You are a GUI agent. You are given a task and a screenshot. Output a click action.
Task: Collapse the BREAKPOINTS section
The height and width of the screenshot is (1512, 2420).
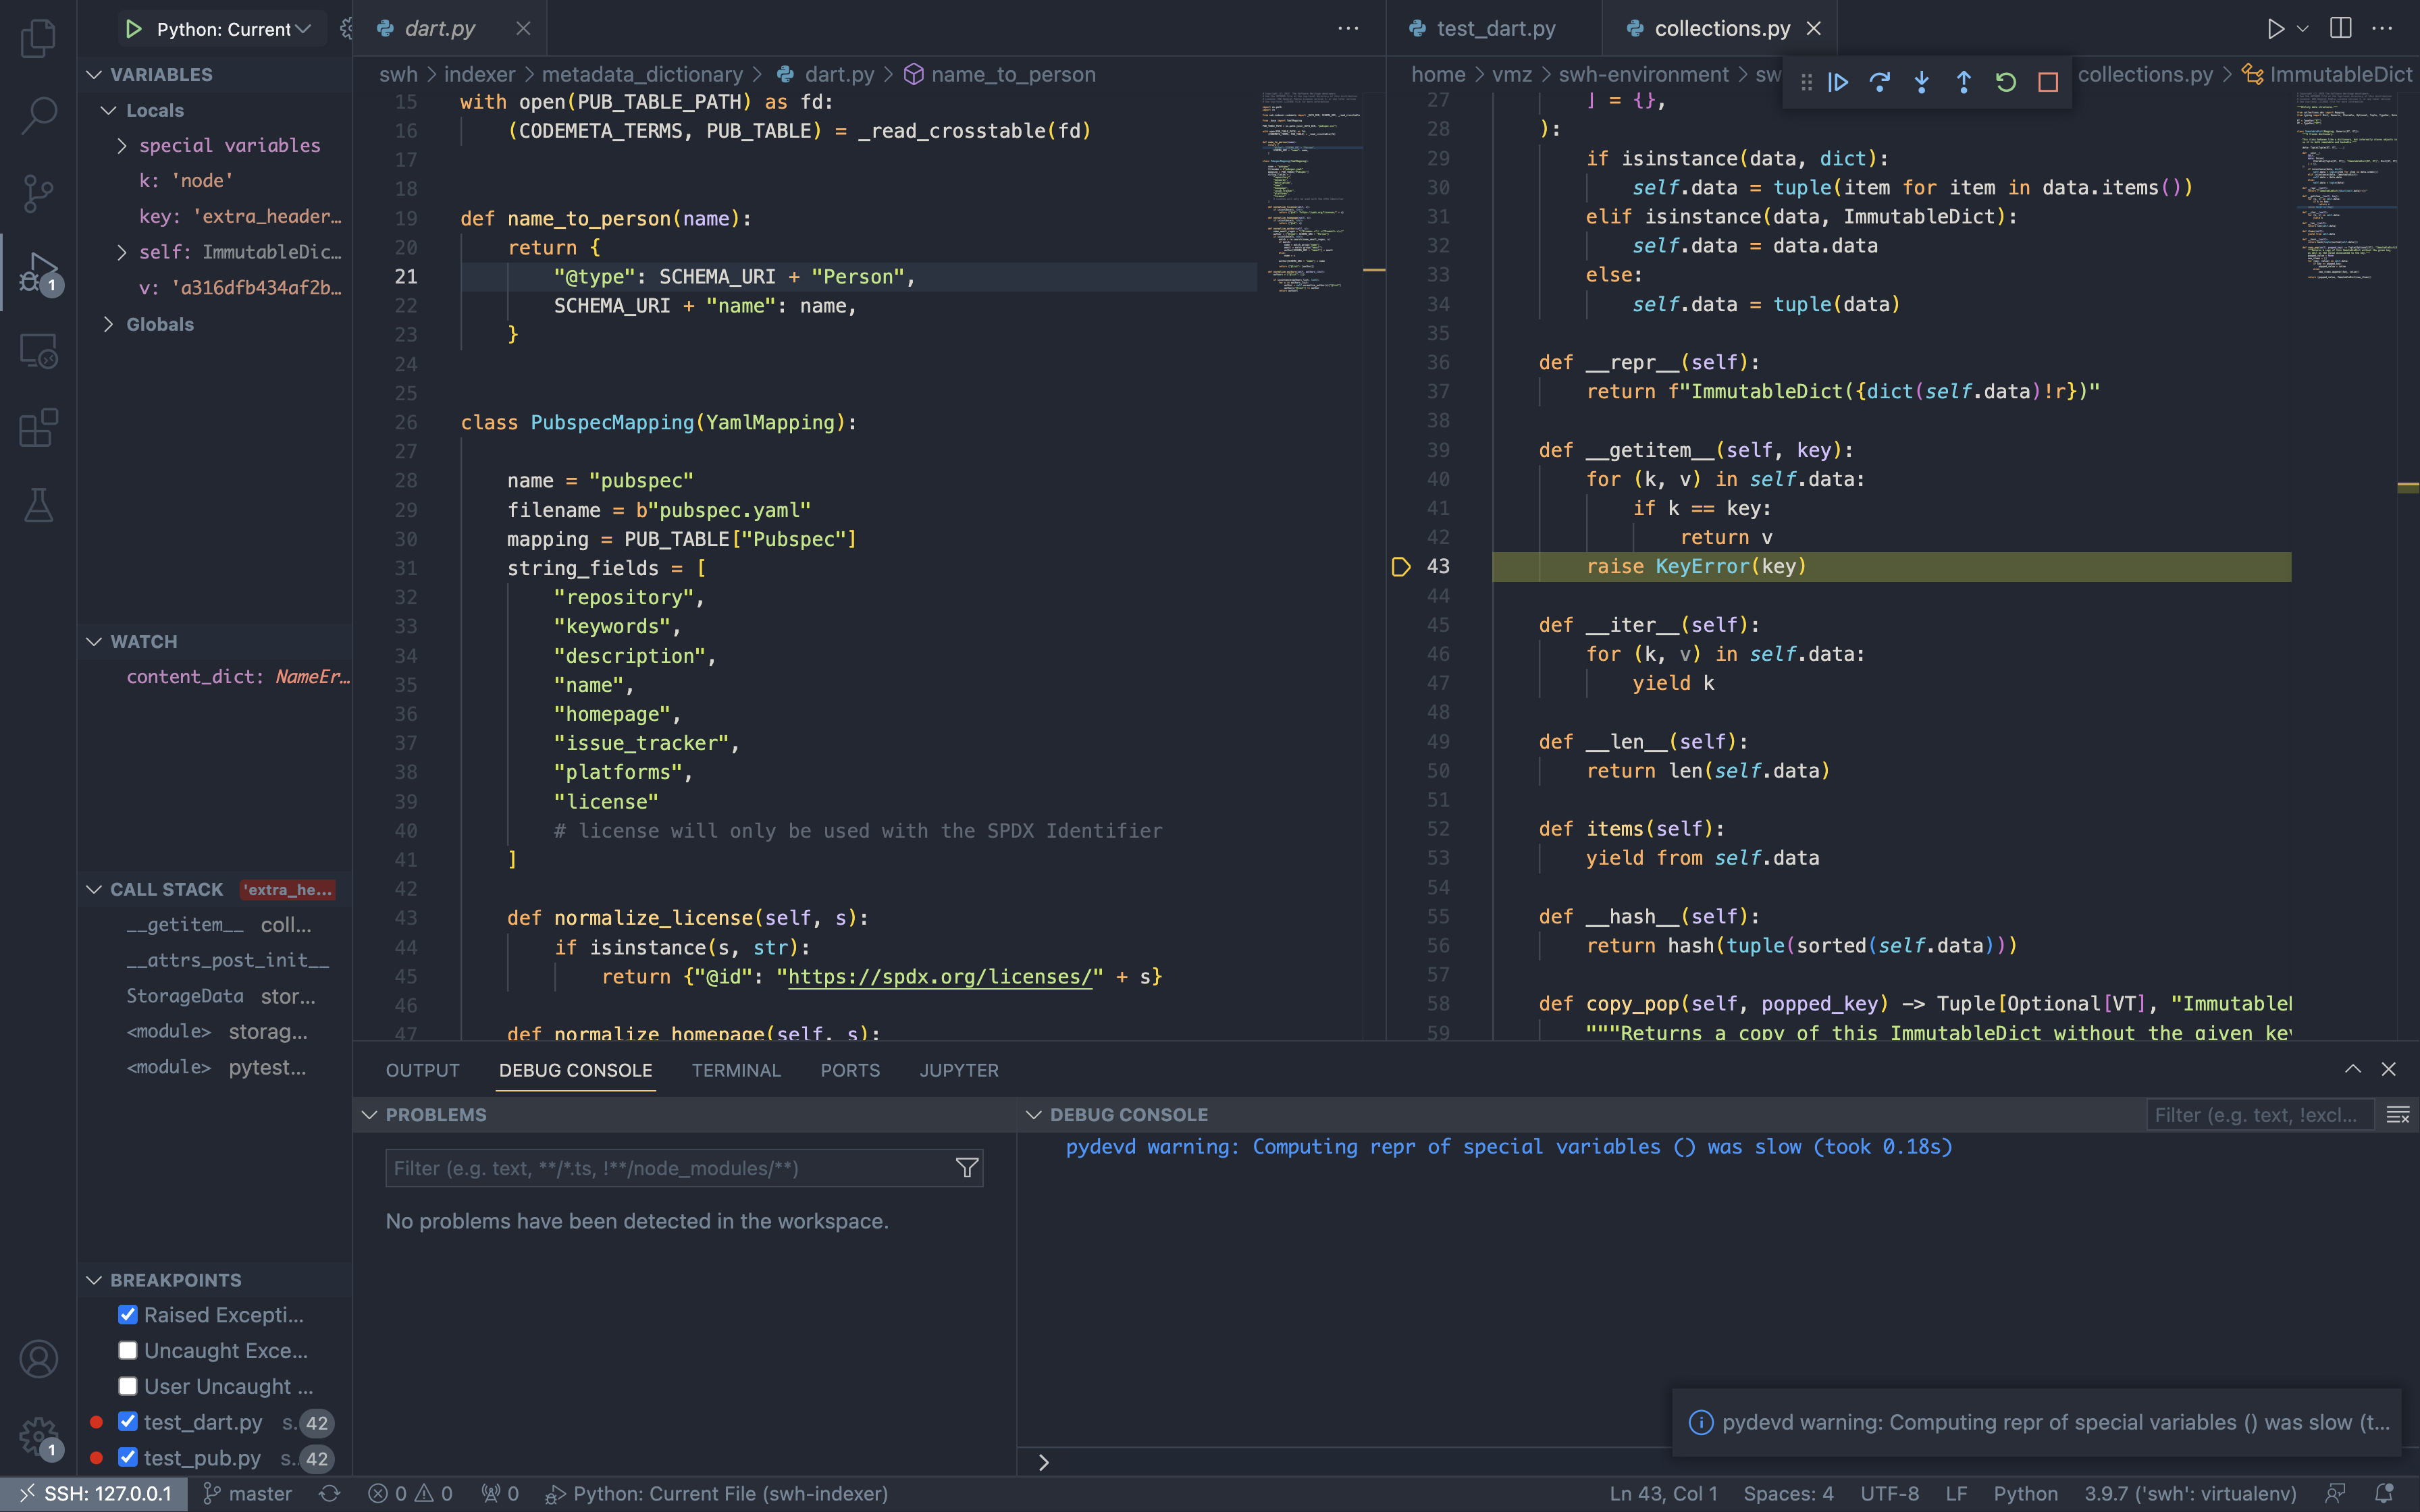pyautogui.click(x=94, y=1280)
